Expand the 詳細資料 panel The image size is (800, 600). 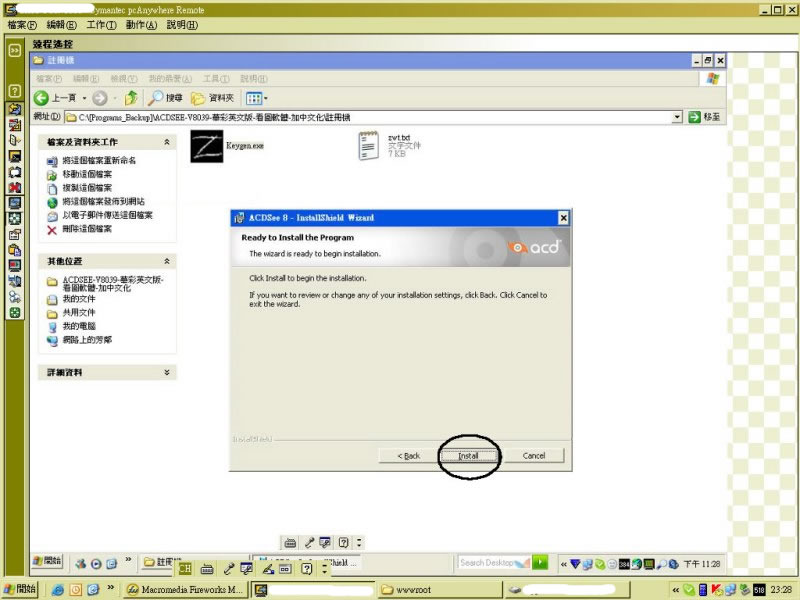pyautogui.click(x=167, y=372)
